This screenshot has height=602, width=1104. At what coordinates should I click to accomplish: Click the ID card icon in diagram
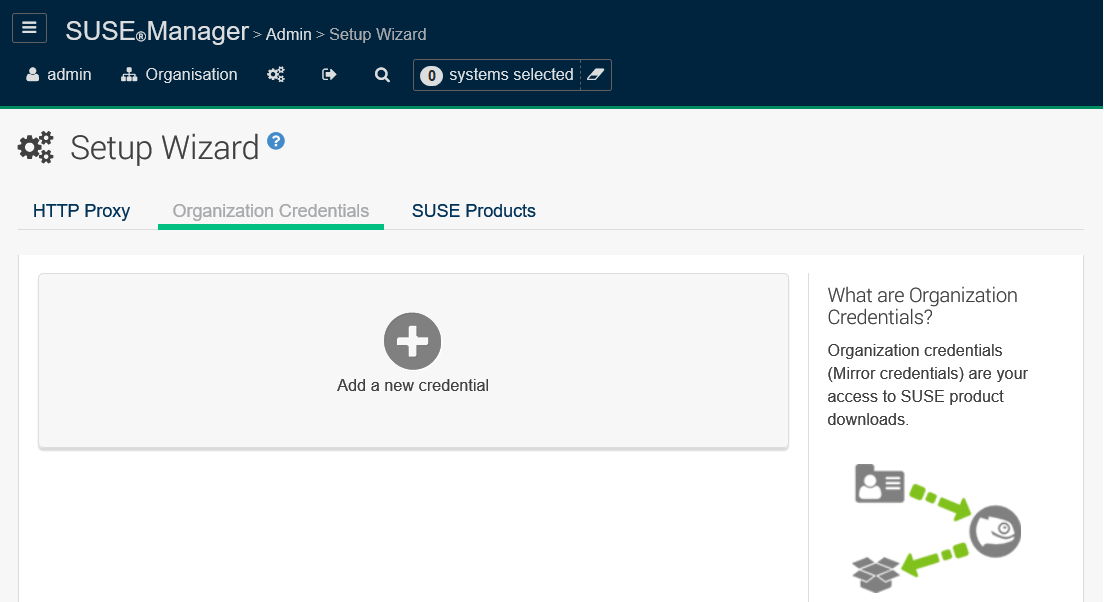(x=880, y=484)
